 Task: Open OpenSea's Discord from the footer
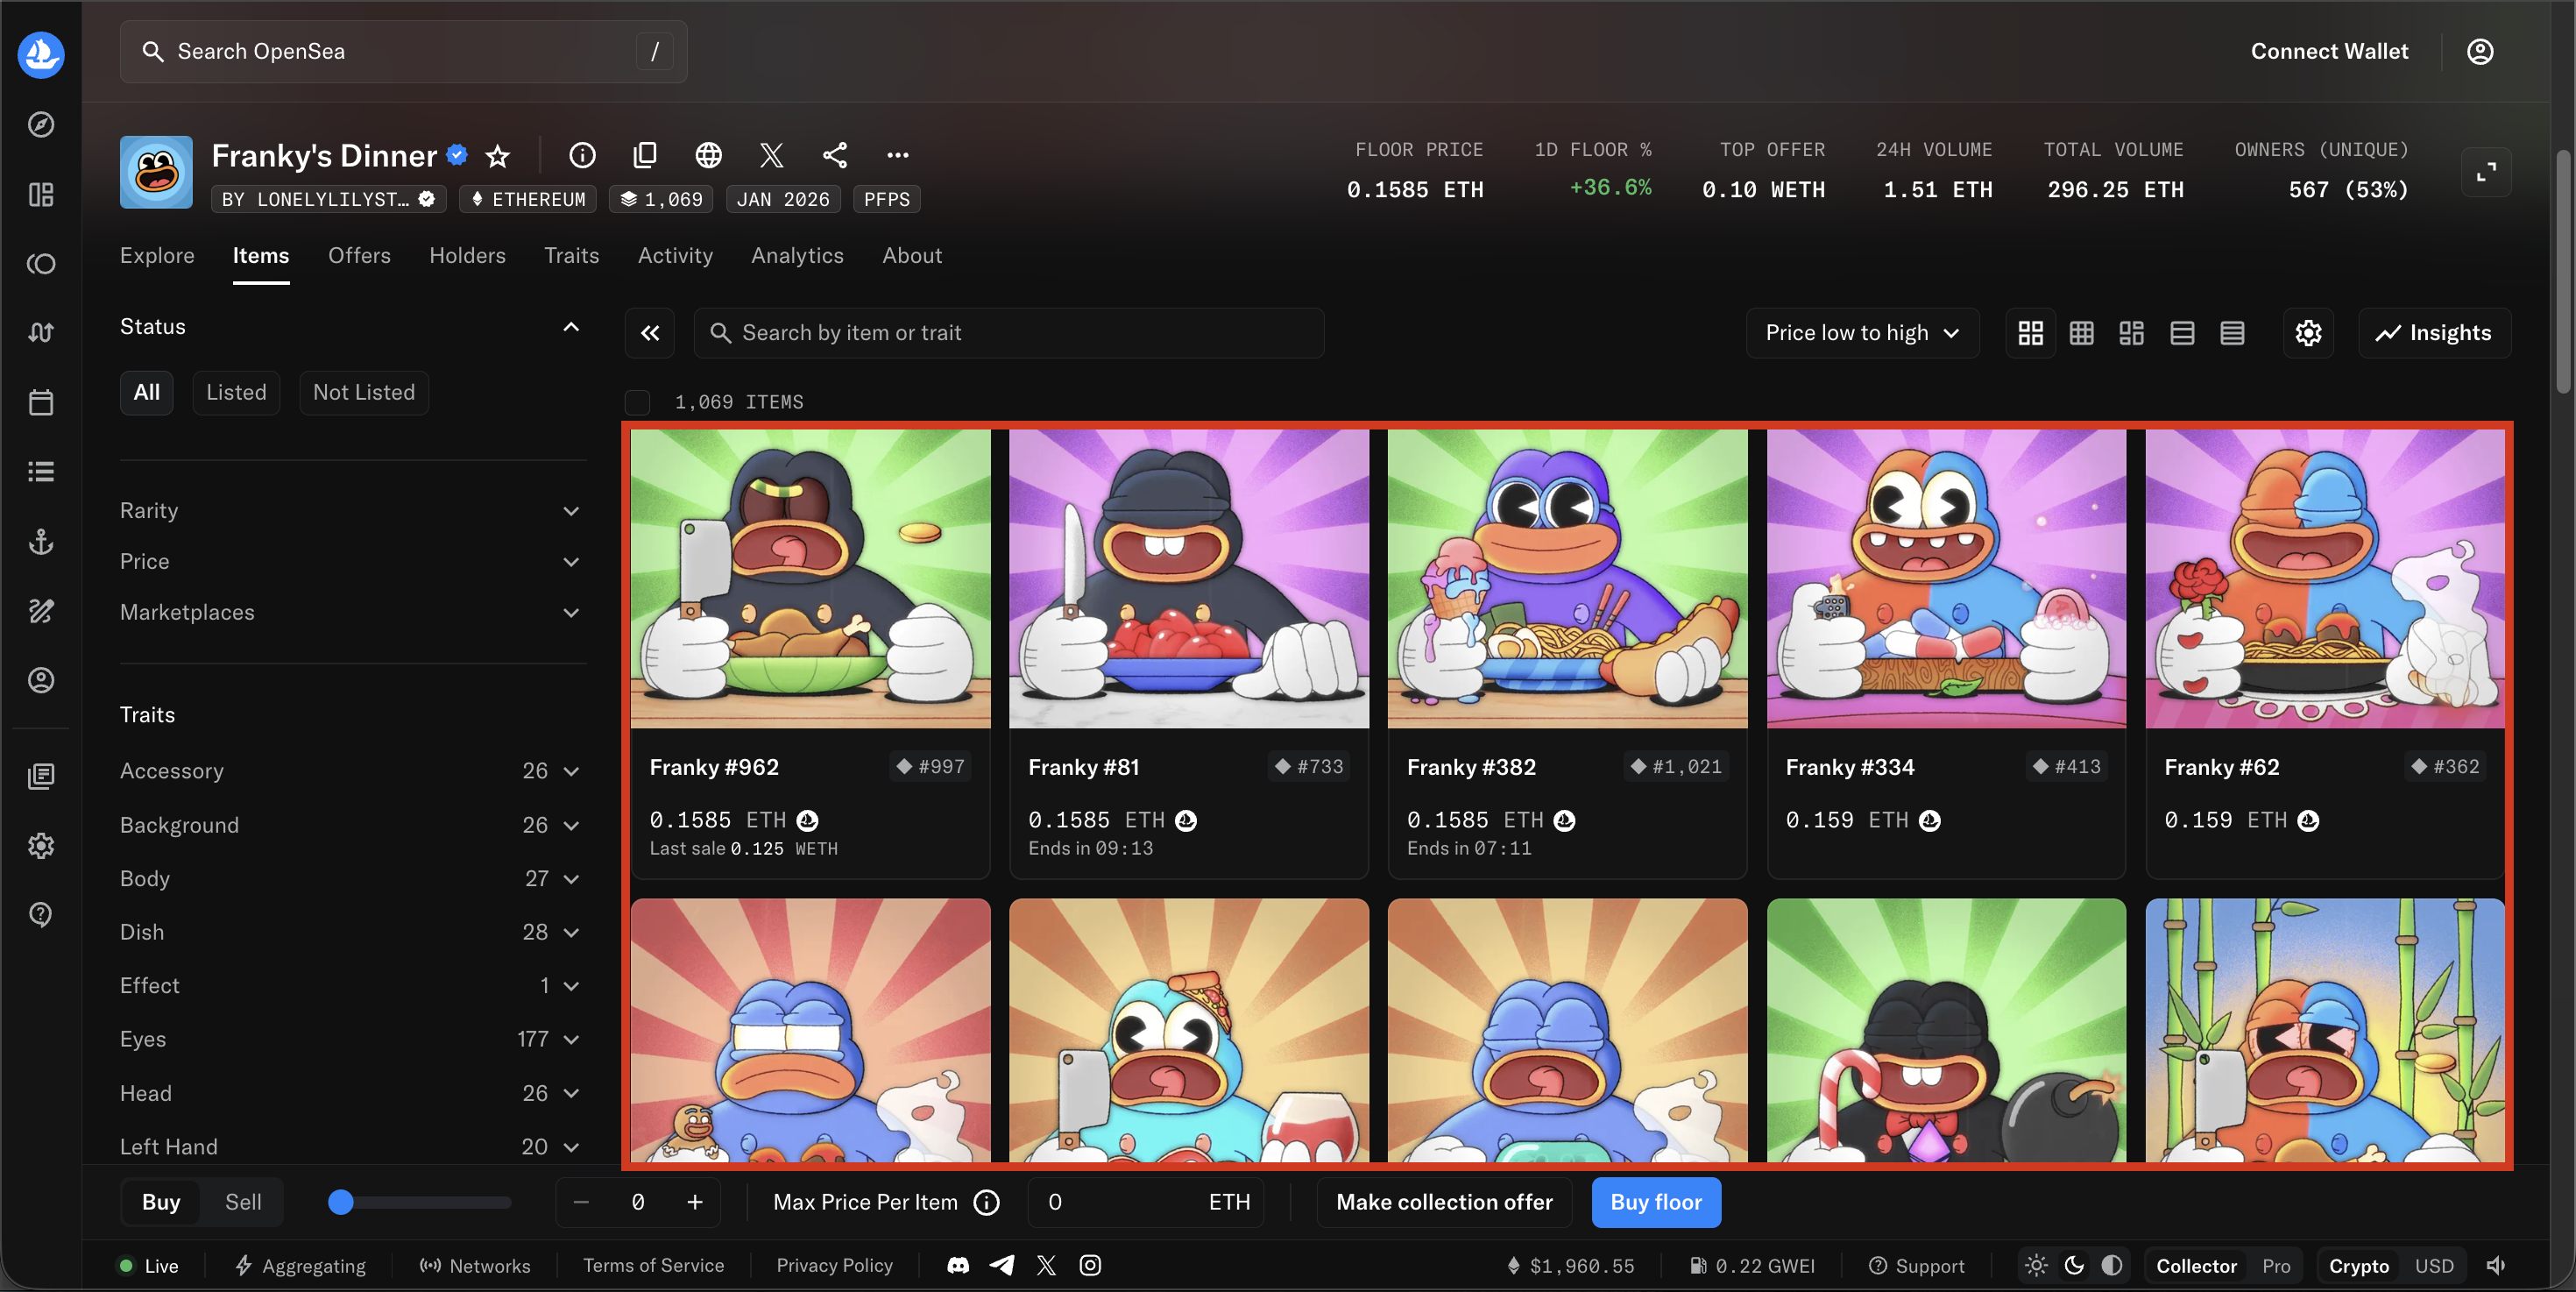coord(957,1265)
